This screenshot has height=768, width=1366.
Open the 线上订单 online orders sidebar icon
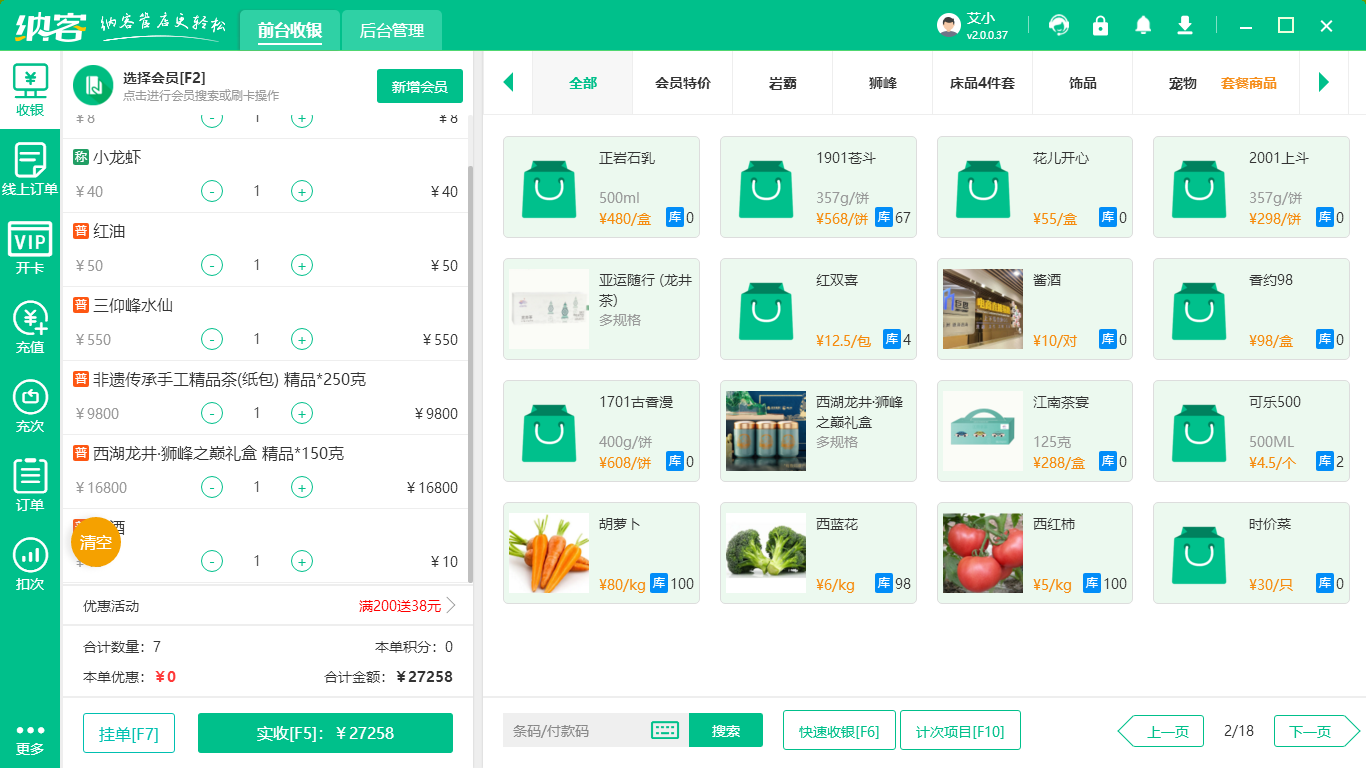point(30,169)
